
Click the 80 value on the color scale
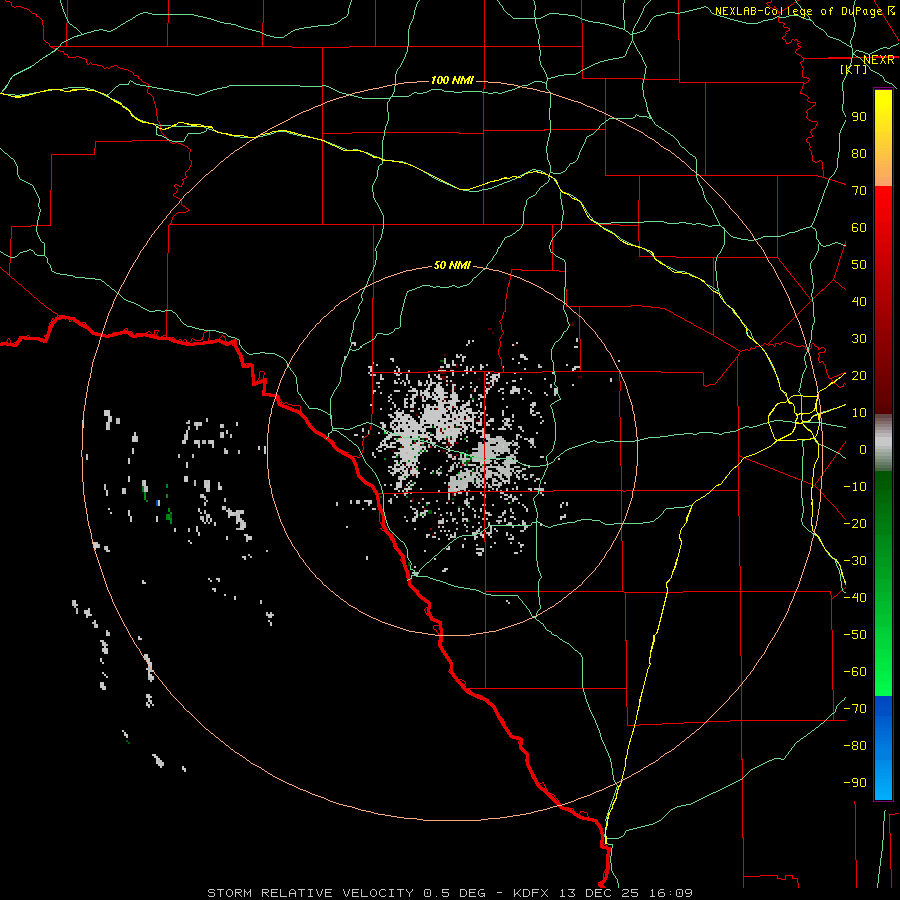pos(859,154)
